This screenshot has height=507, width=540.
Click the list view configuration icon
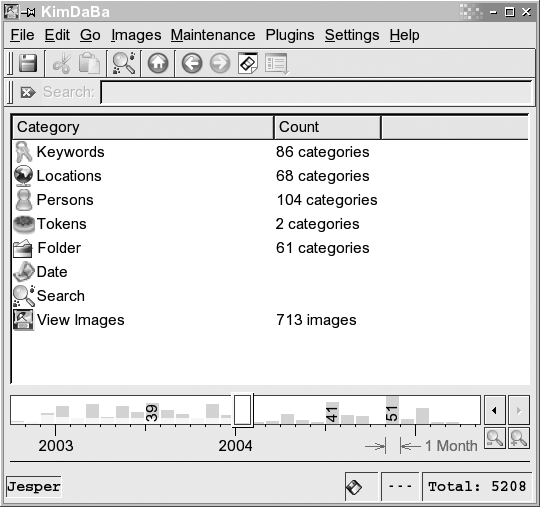pos(277,64)
